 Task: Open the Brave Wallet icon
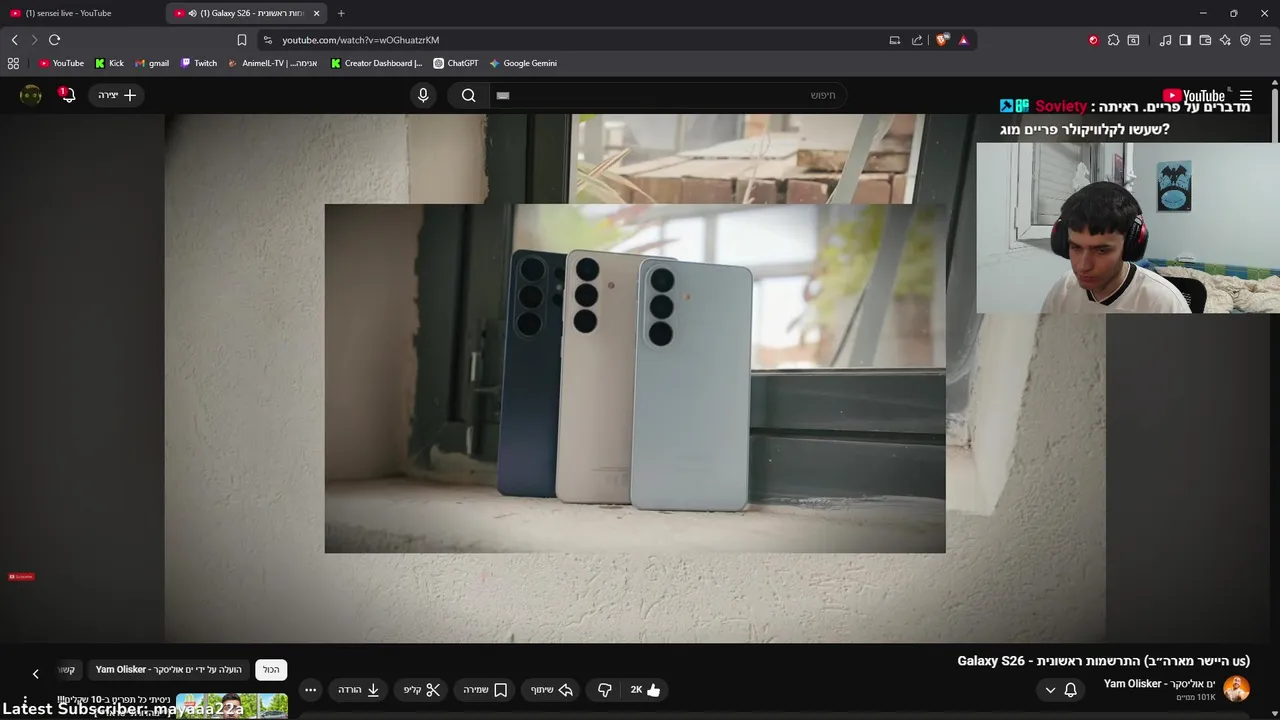1205,40
